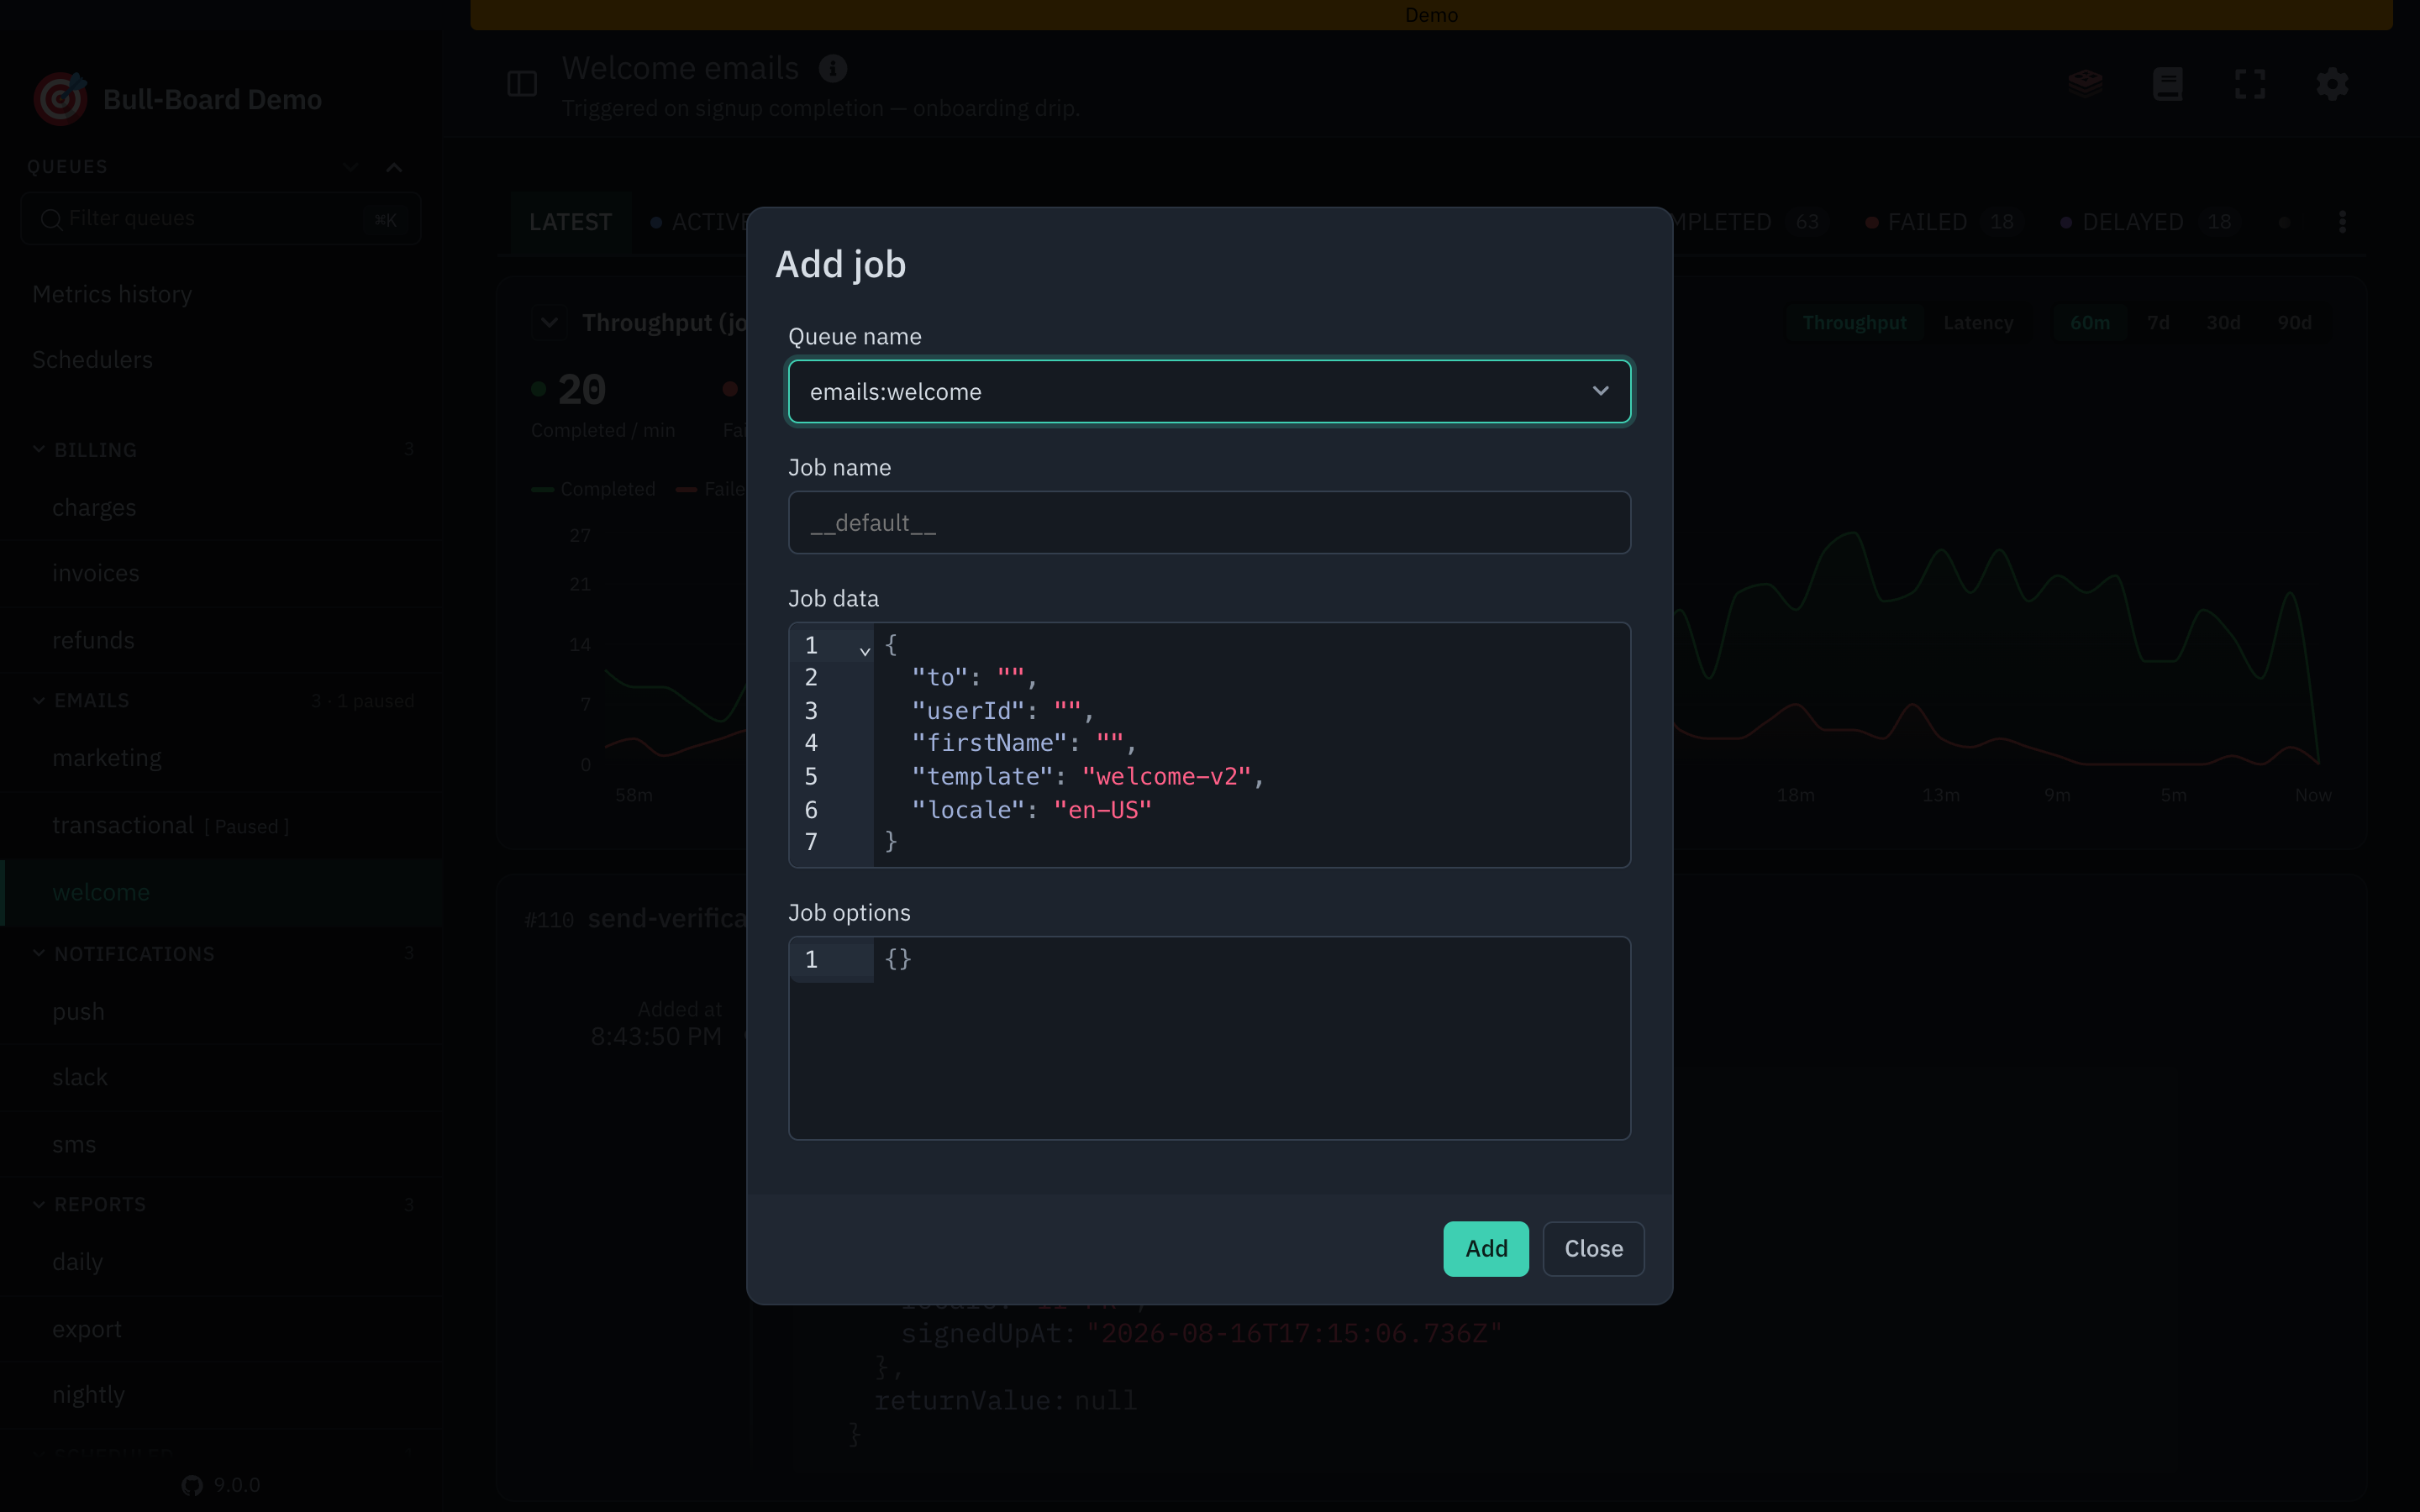Viewport: 2420px width, 1512px height.
Task: Open GitHub version 9.0.0 link
Action: (x=221, y=1485)
